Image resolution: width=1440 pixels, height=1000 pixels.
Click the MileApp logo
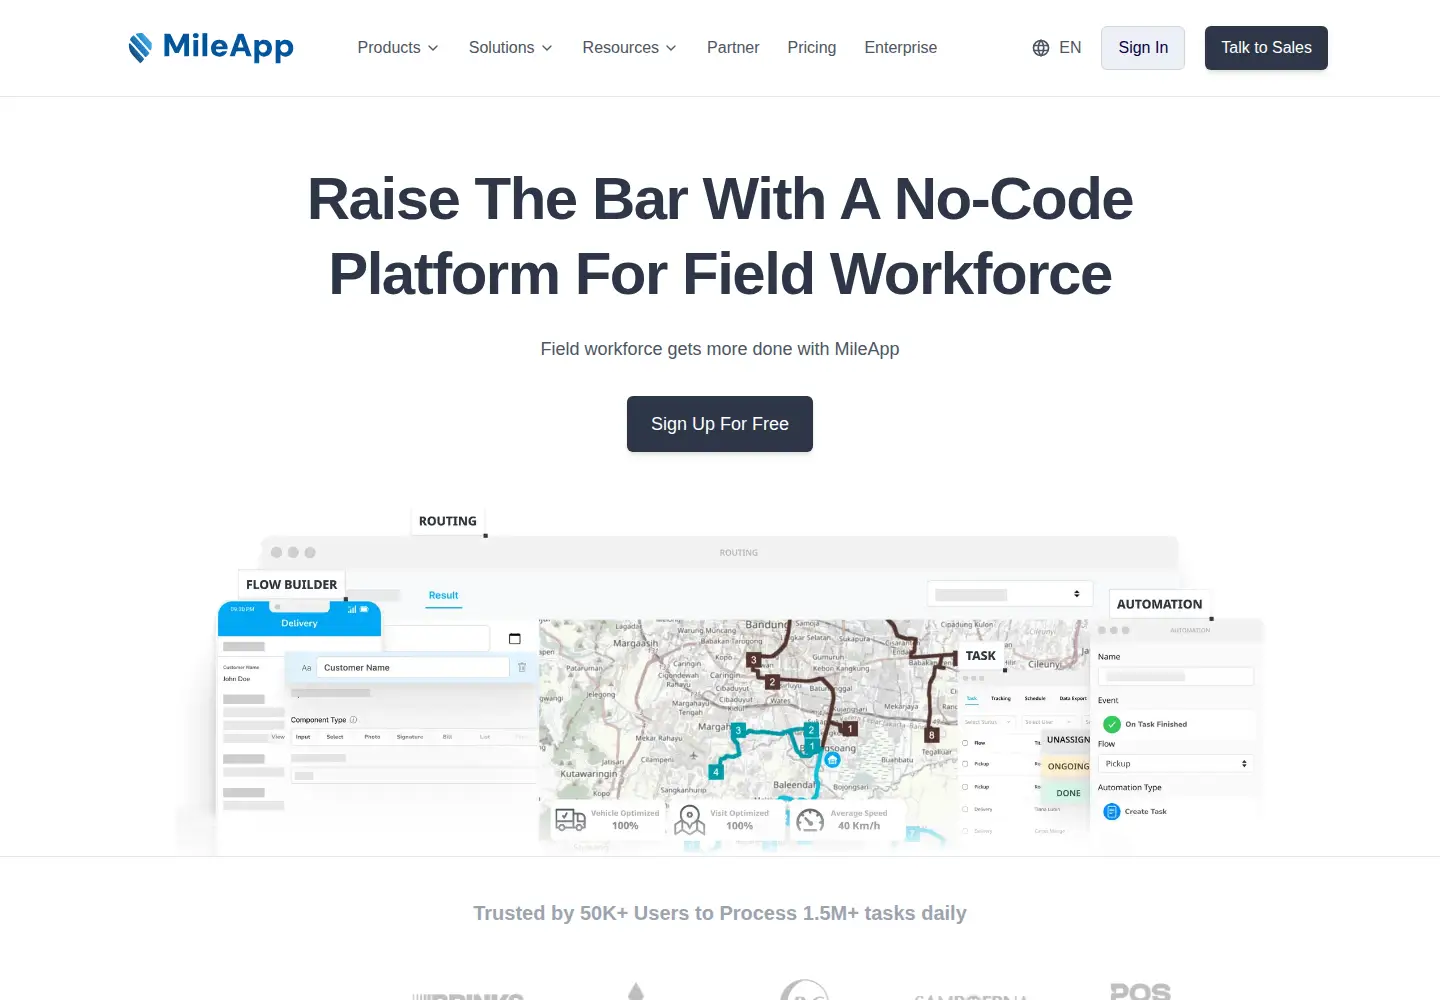[x=211, y=47]
